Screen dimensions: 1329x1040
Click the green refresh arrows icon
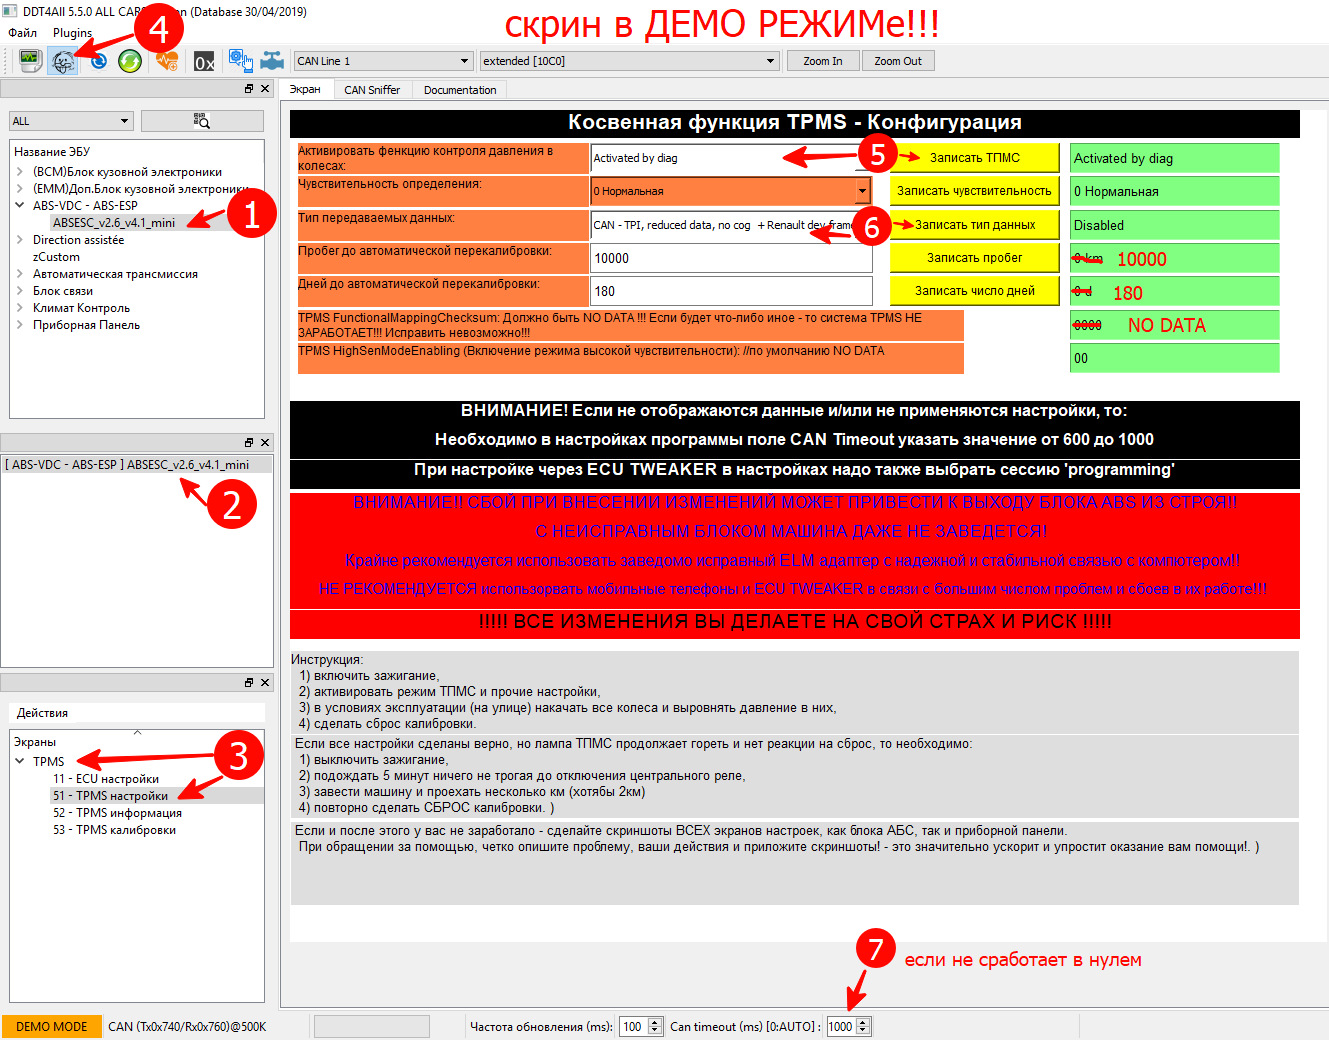(130, 61)
